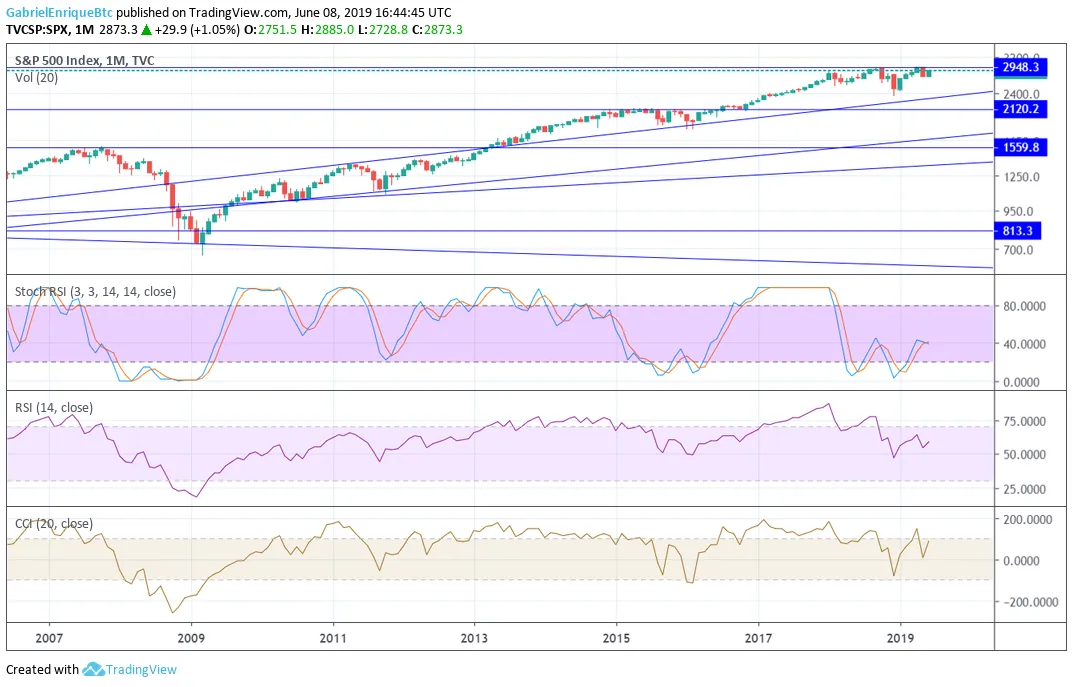
Task: Open the GabrielEnriqueBtc author profile link
Action: pos(59,12)
